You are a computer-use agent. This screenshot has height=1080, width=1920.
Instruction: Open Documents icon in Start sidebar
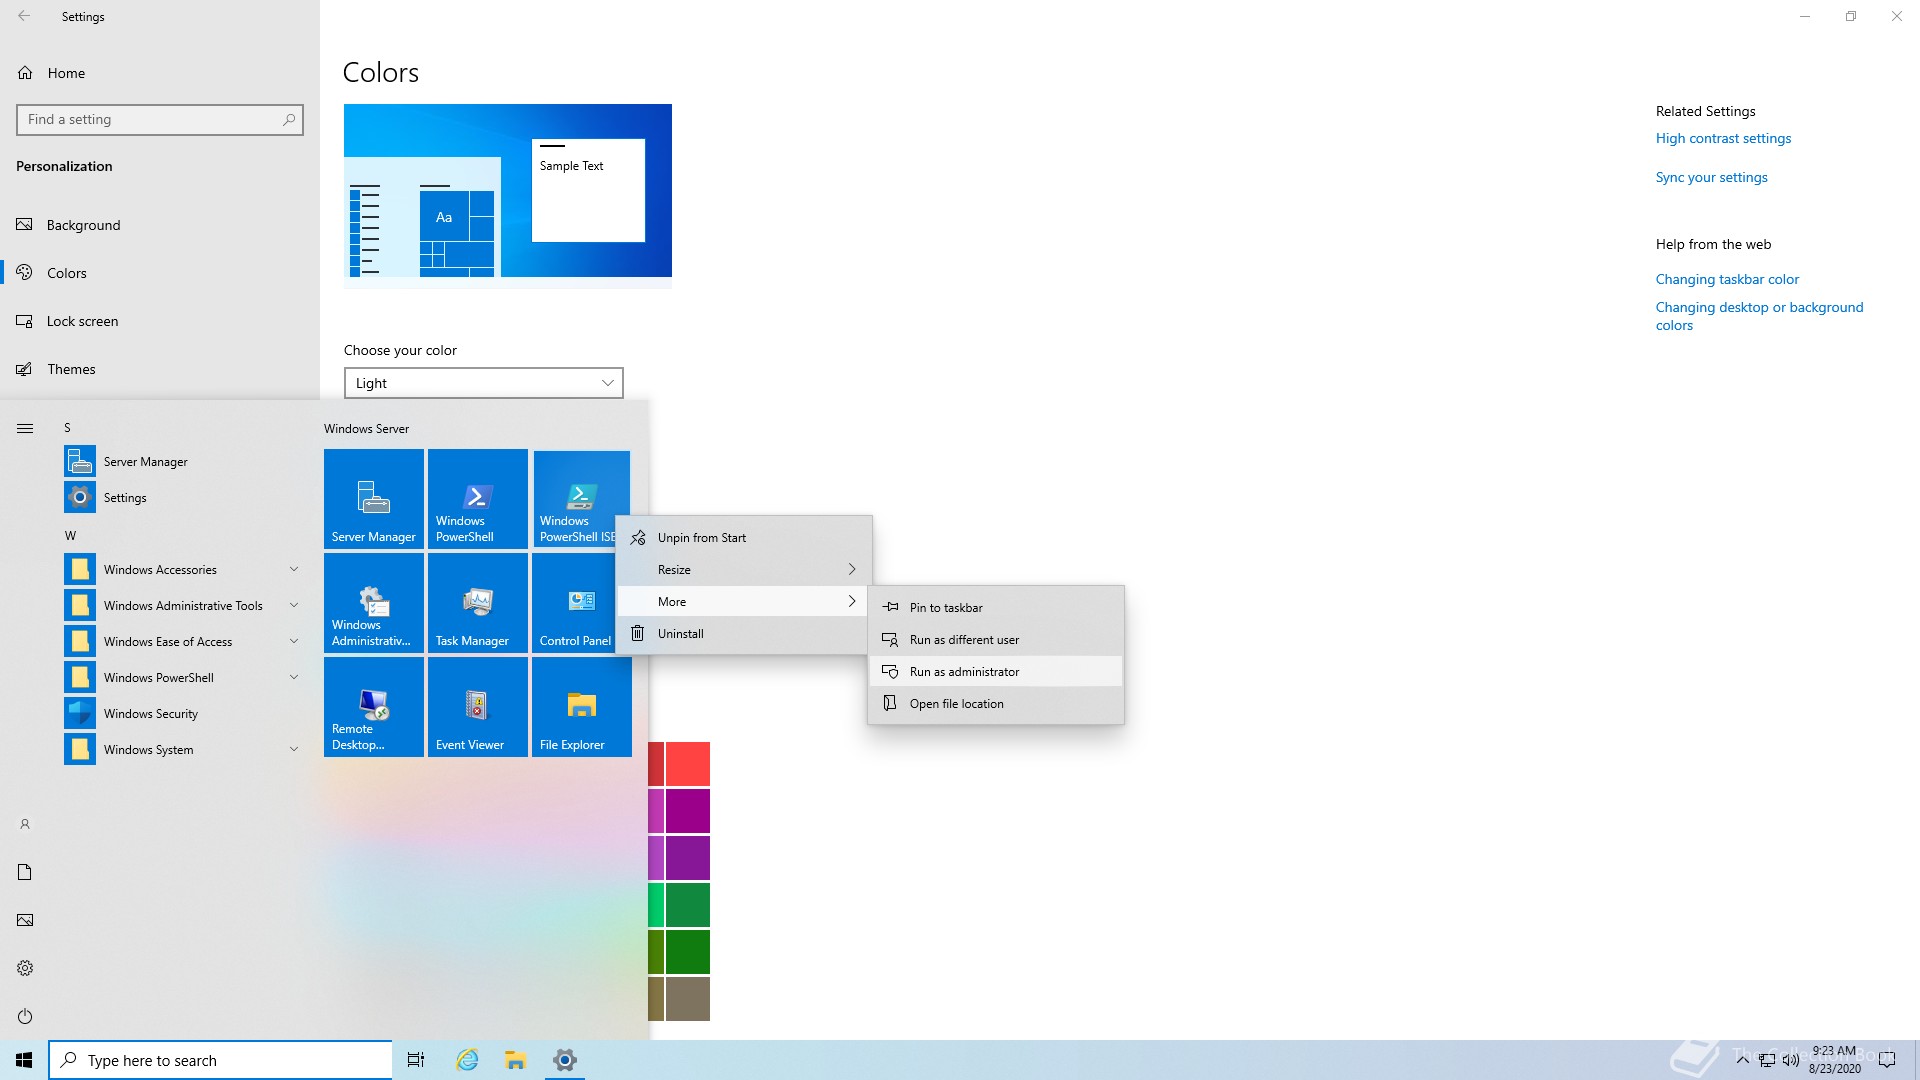click(25, 872)
